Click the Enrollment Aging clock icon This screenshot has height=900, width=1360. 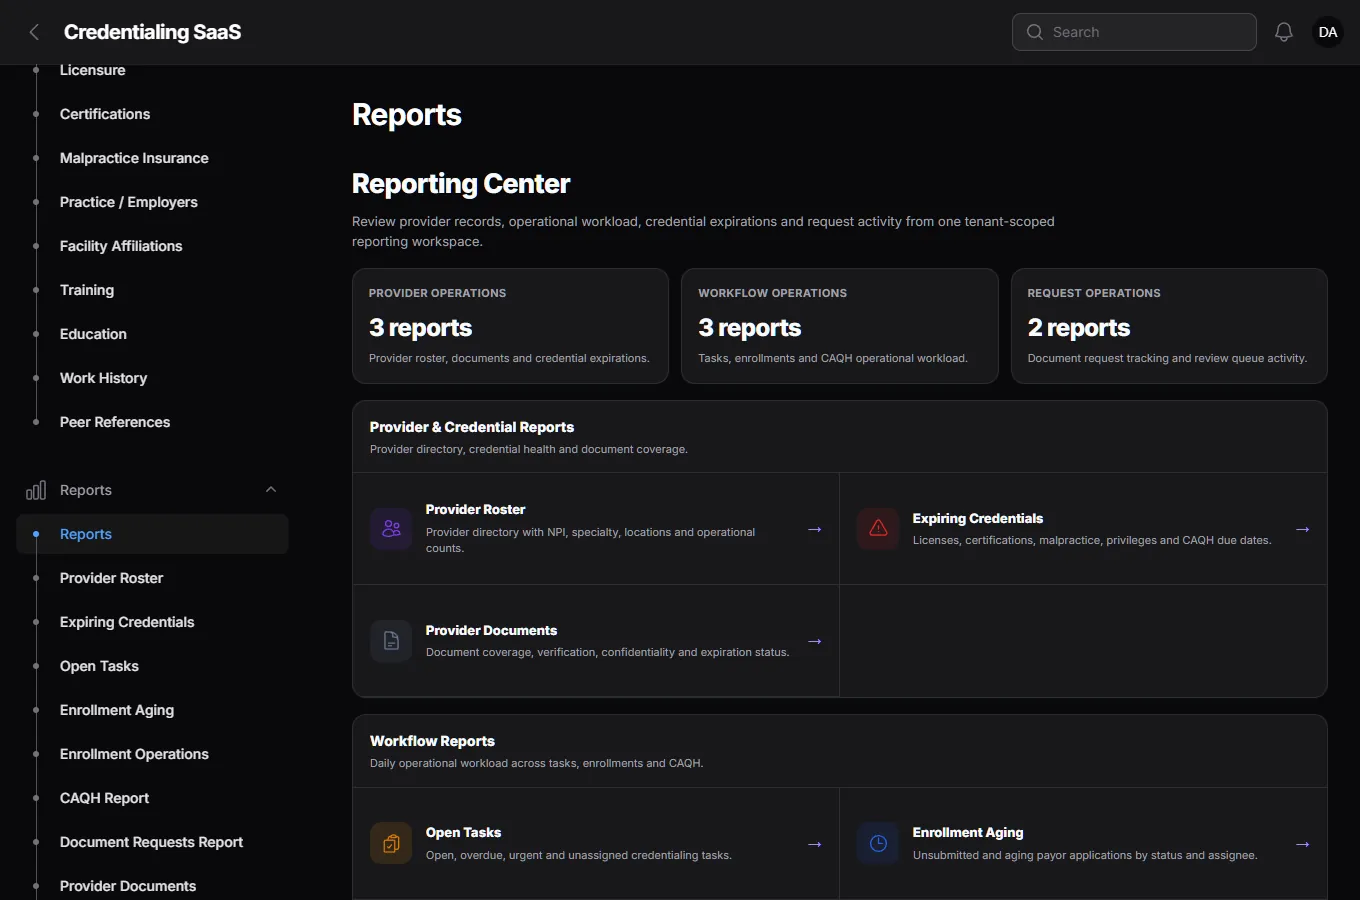click(x=878, y=843)
